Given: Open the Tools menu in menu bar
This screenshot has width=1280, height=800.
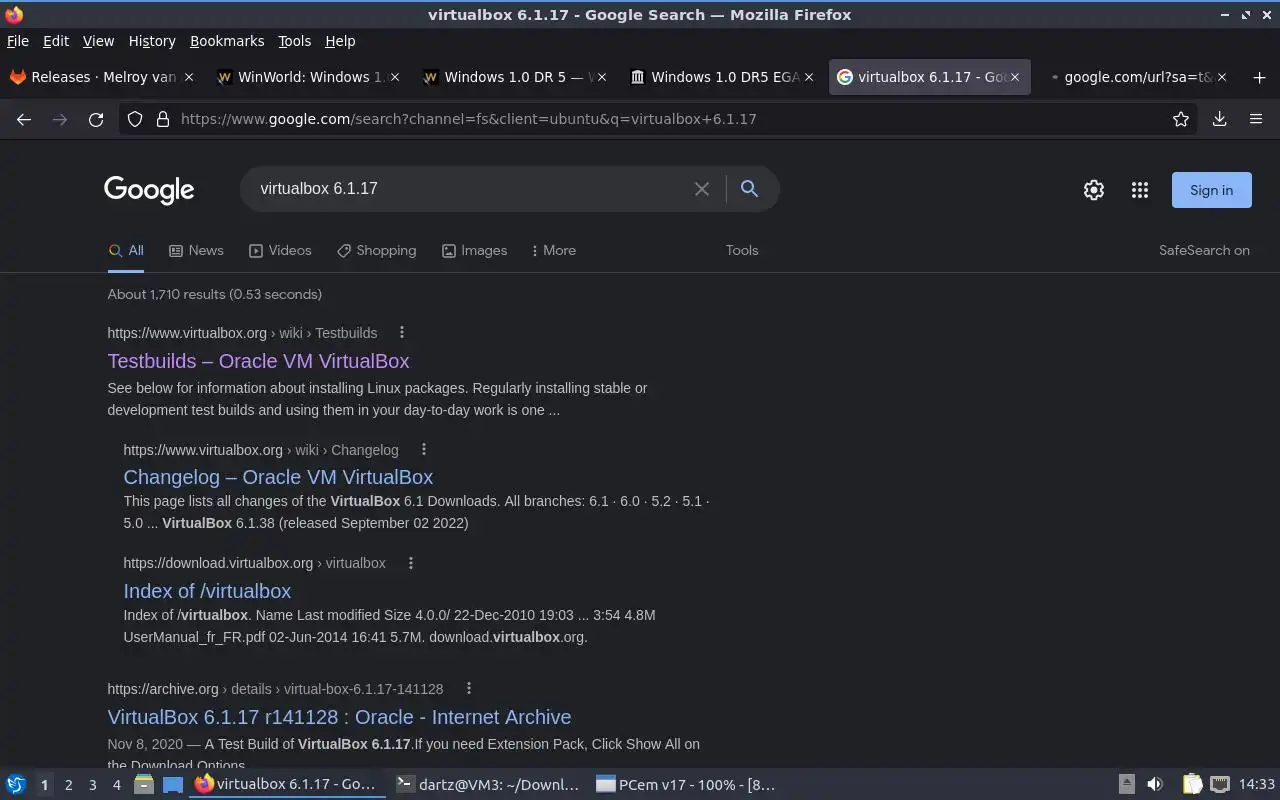Looking at the screenshot, I should (294, 41).
